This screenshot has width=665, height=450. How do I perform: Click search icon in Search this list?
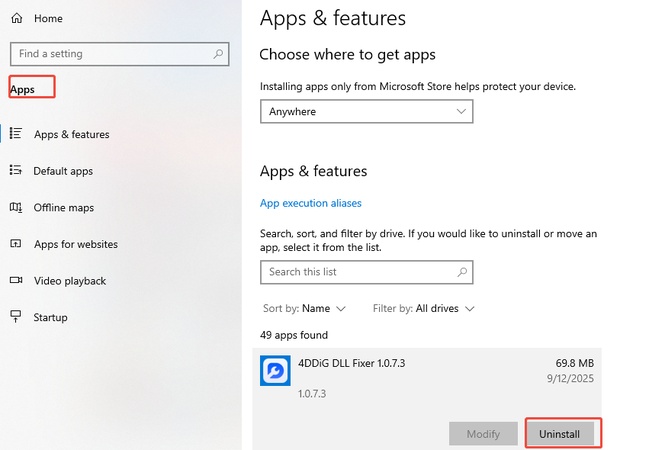click(x=461, y=271)
